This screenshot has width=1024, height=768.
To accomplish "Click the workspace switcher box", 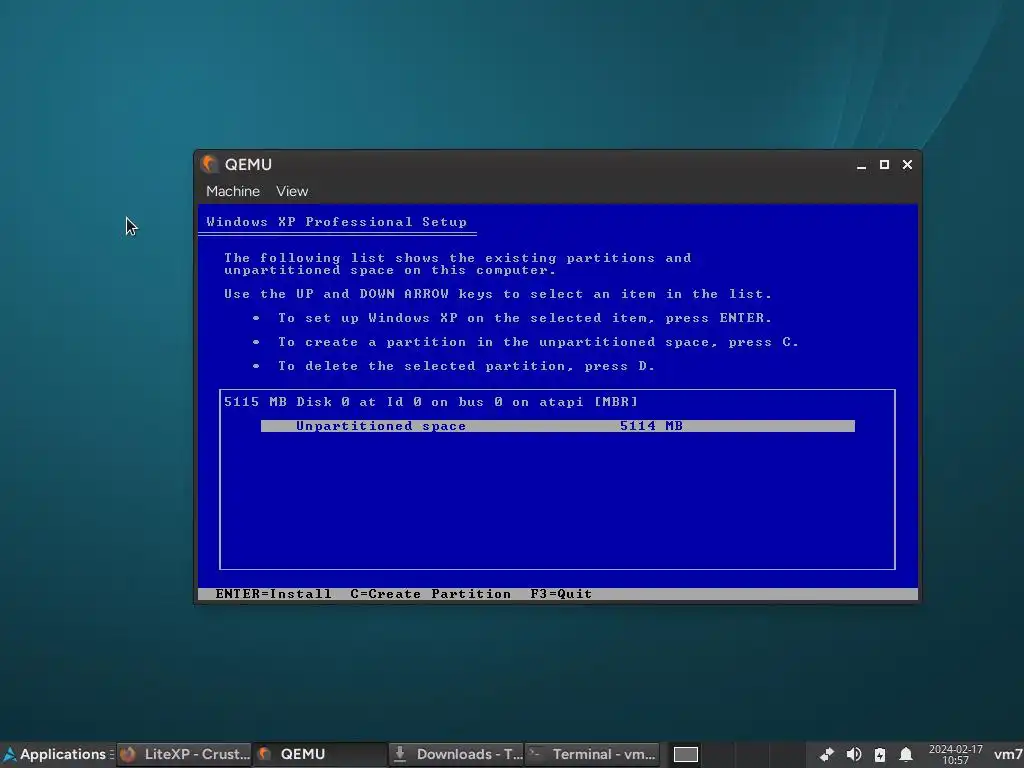I will point(686,754).
